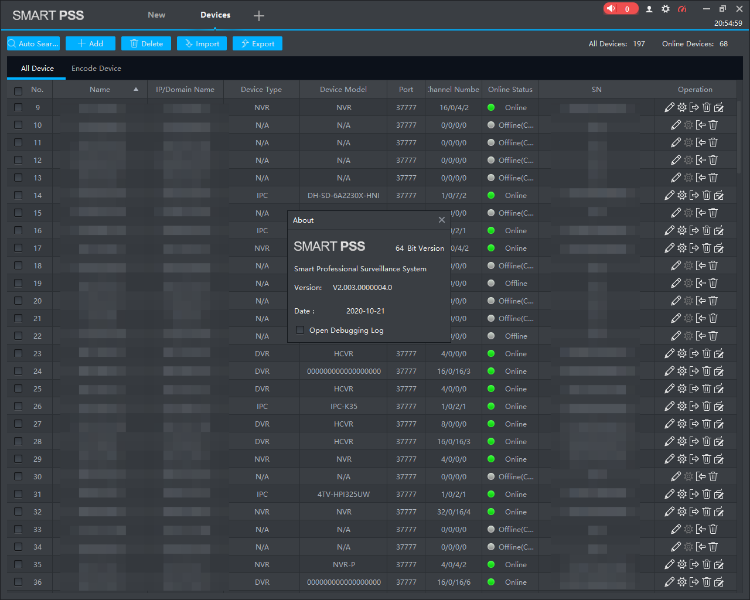Switch to the Devices tab
Viewport: 750px width, 600px height.
pos(215,15)
